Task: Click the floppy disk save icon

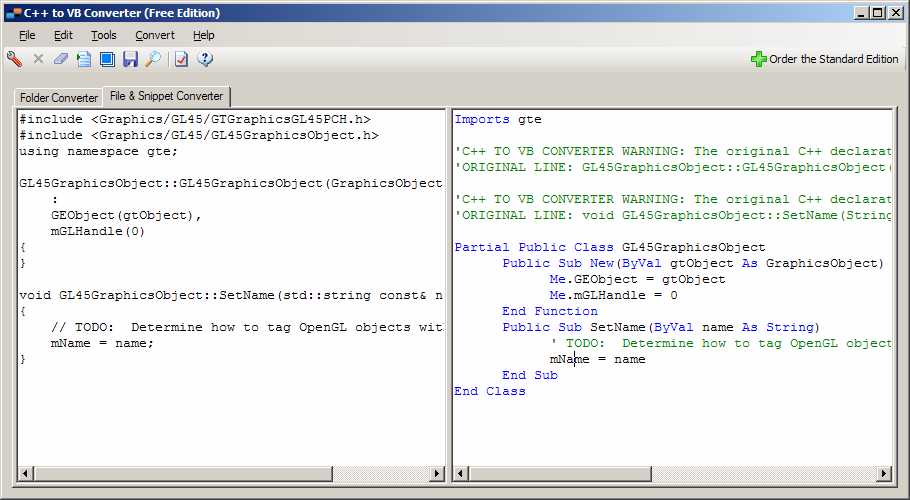Action: (x=130, y=59)
